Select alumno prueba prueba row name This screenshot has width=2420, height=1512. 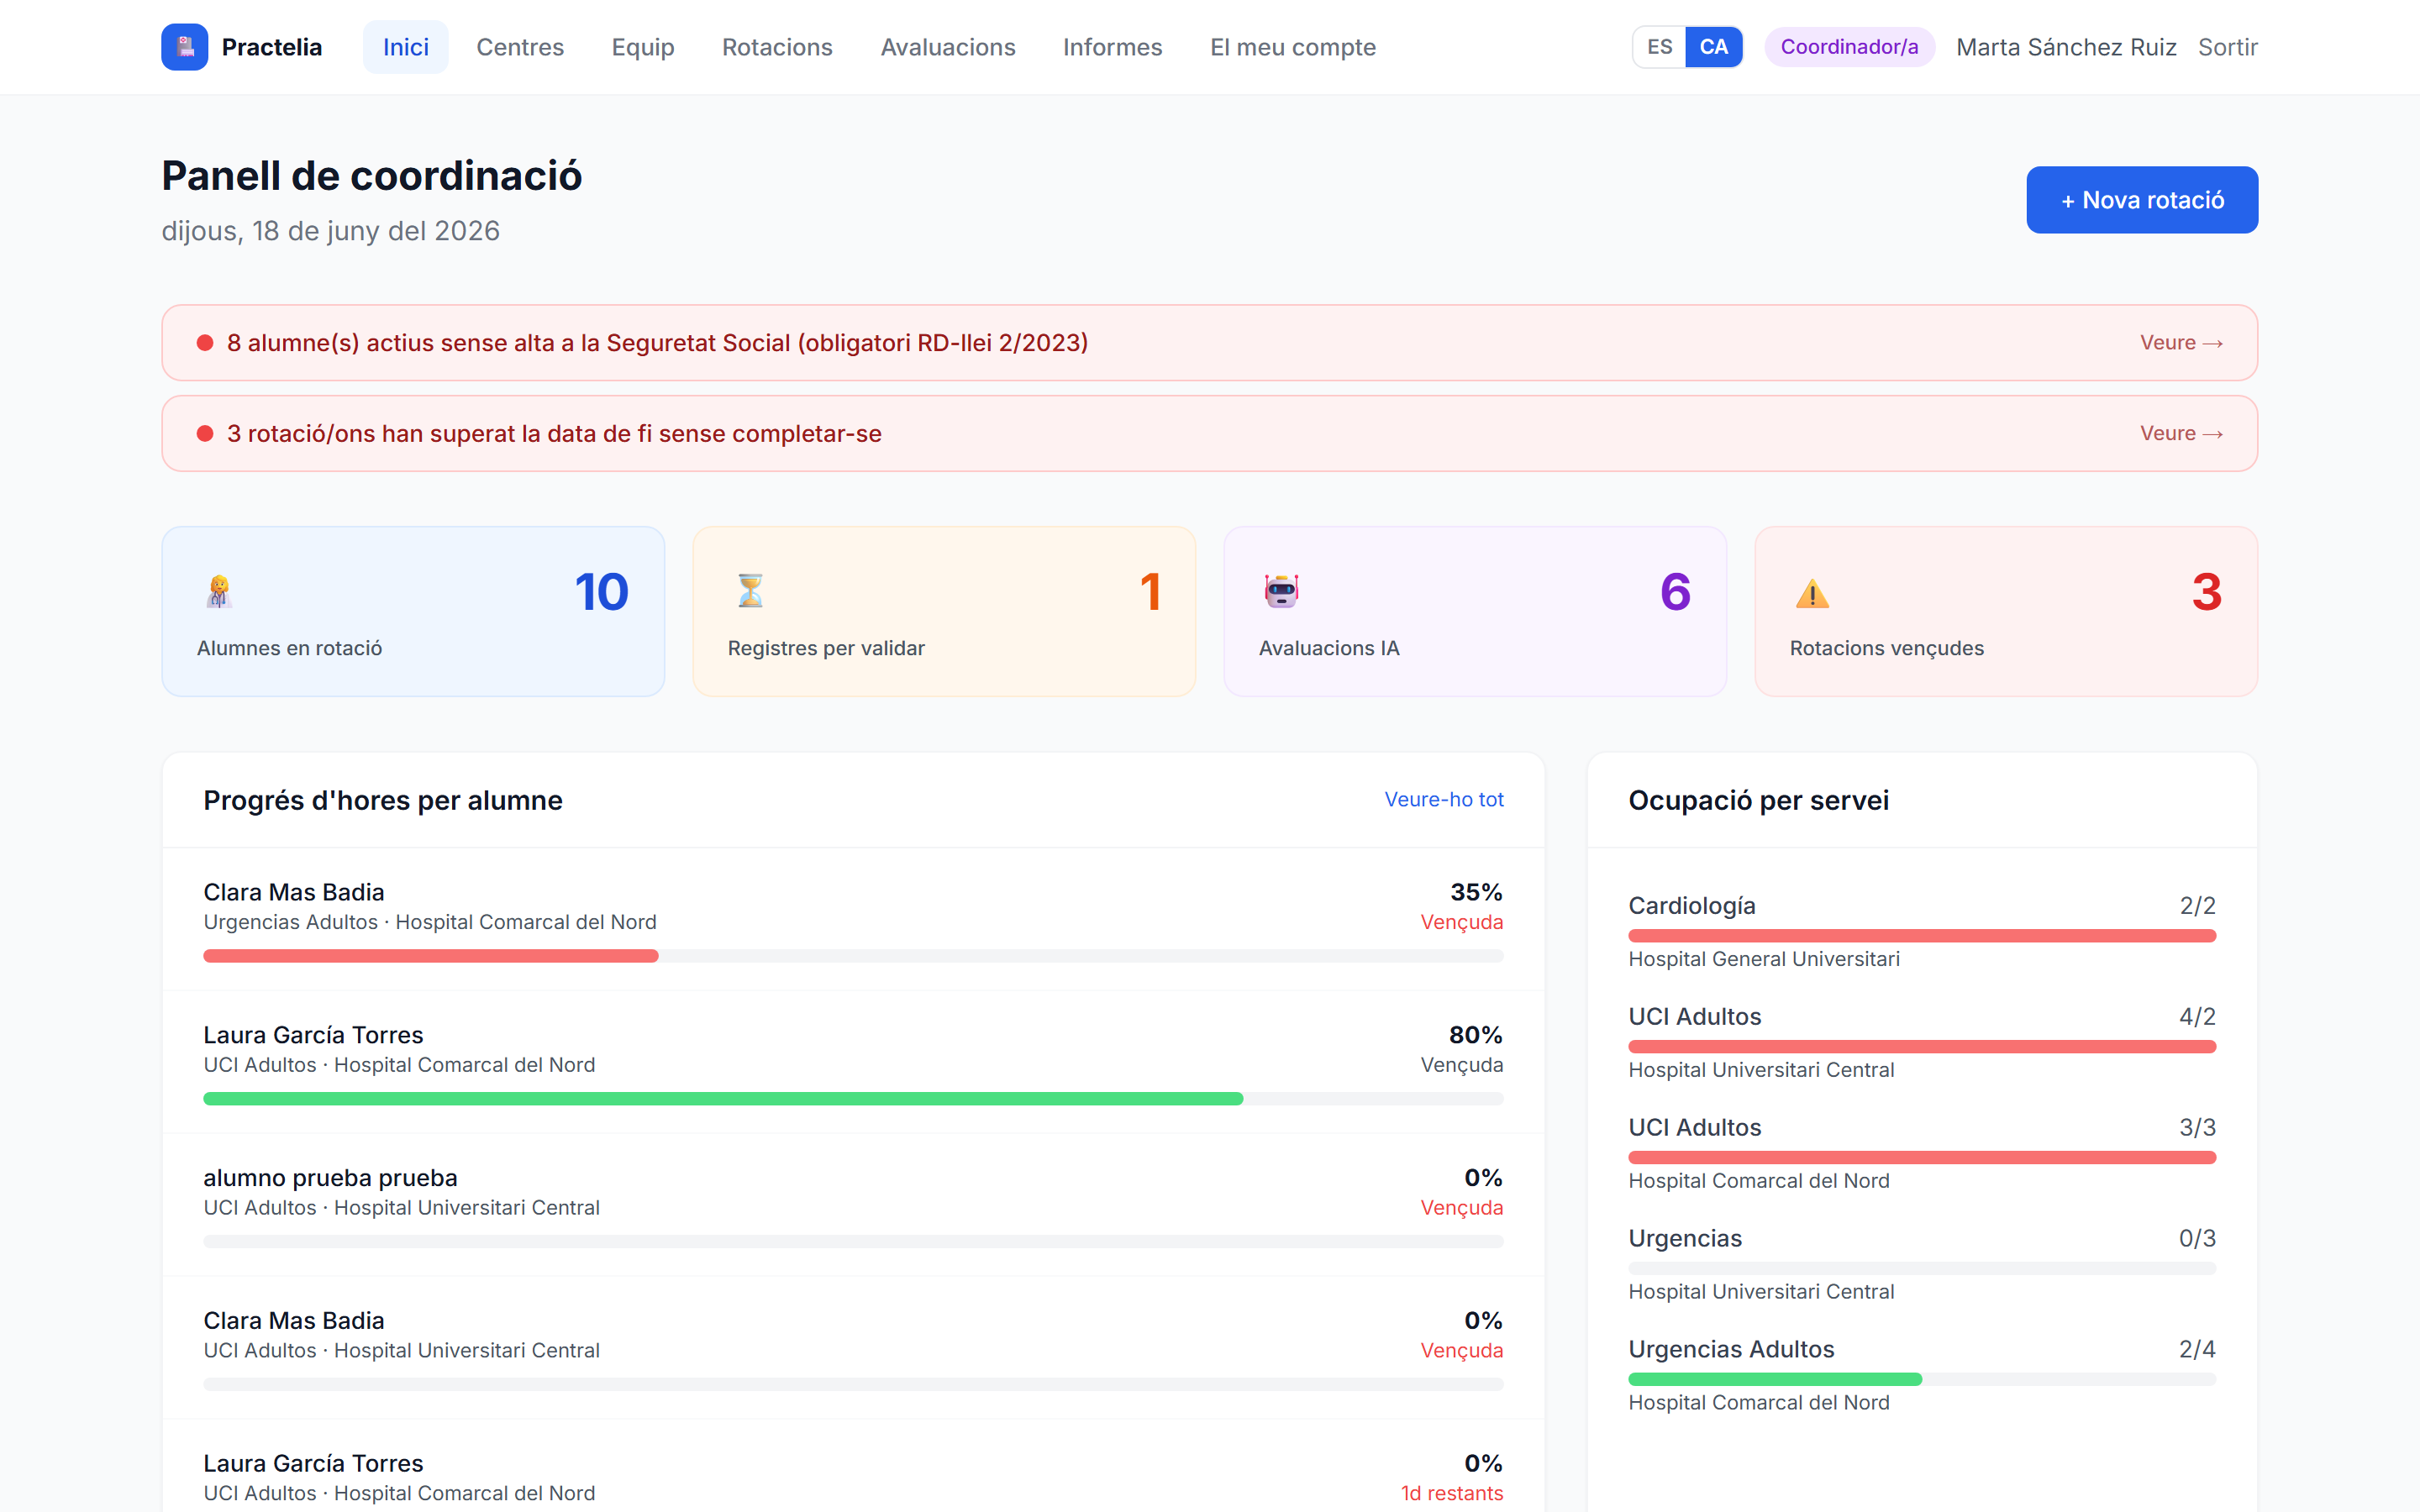[330, 1178]
